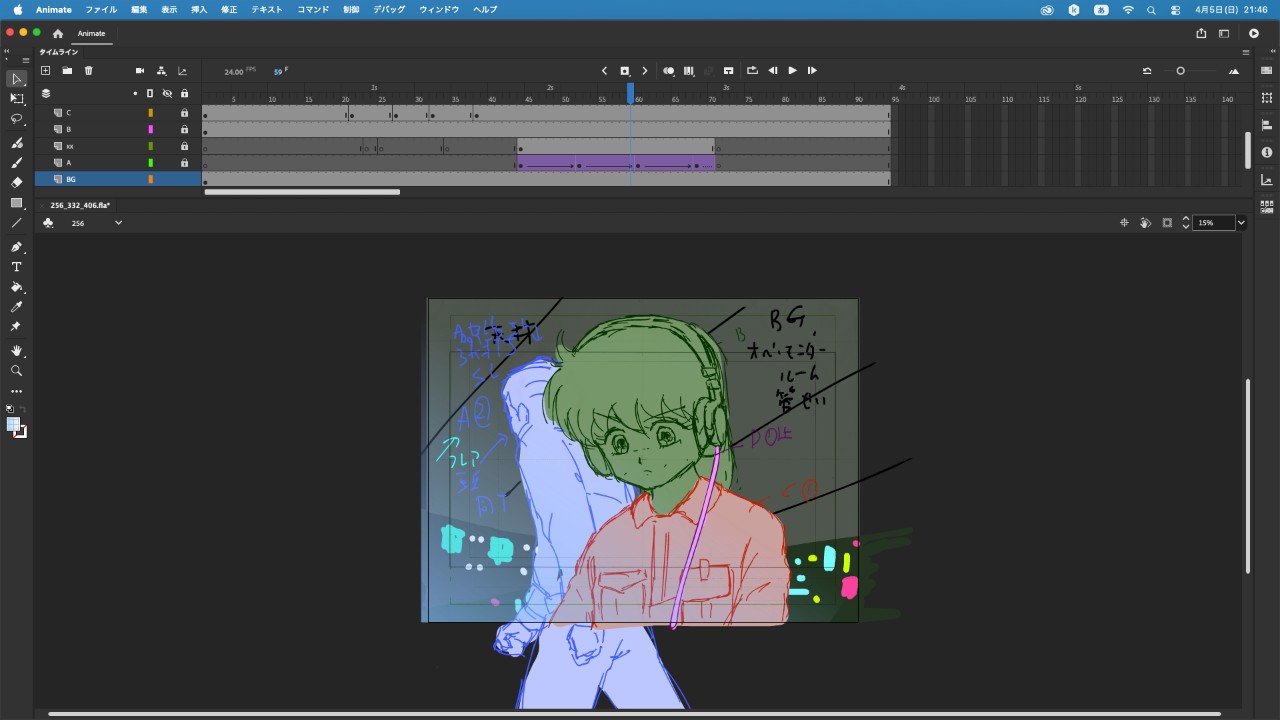Select the Line tool

coord(16,223)
